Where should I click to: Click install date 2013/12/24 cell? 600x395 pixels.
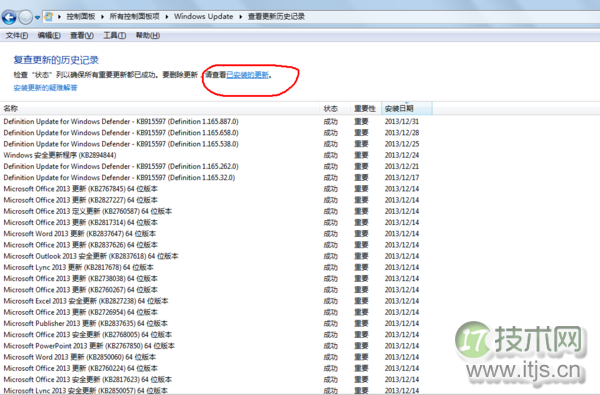pos(402,155)
